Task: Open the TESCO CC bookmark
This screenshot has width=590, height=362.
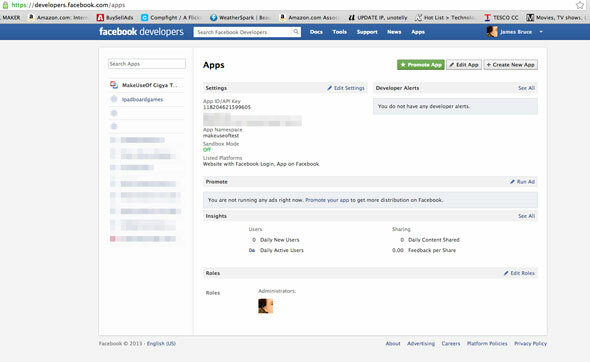Action: (501, 18)
